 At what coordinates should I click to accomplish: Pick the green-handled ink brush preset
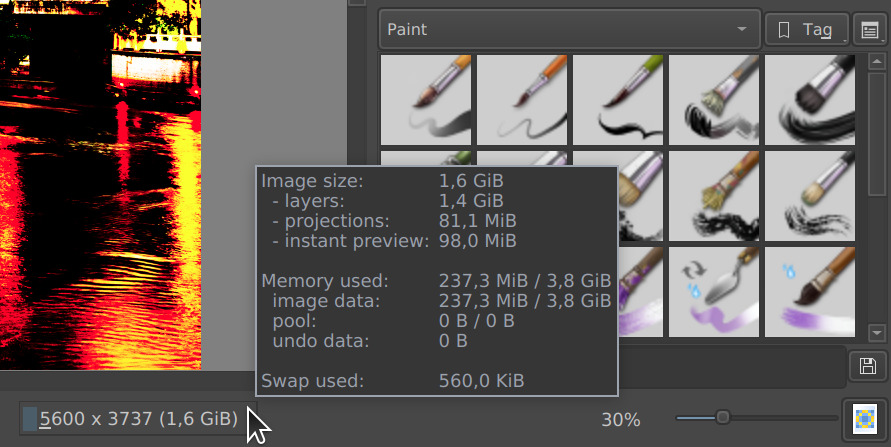(618, 99)
